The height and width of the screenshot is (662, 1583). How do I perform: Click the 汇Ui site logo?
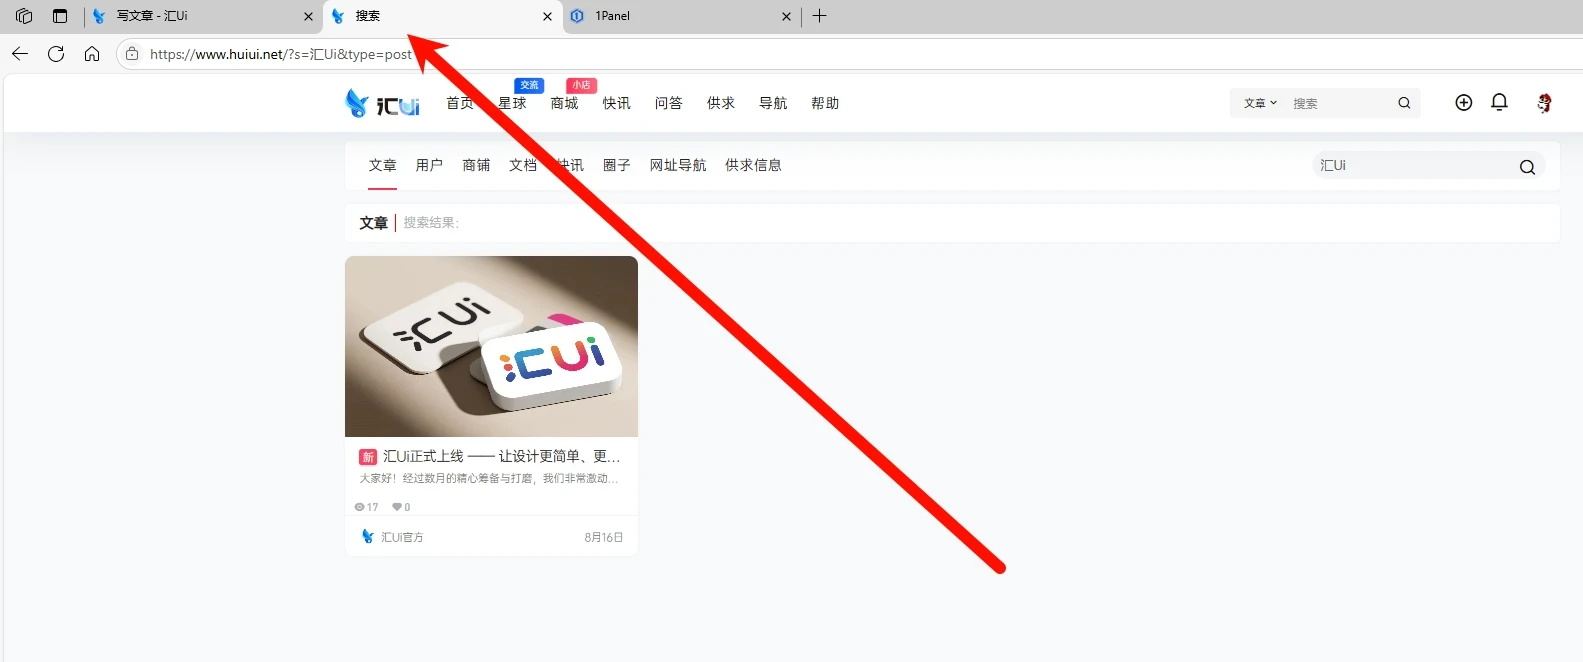point(382,103)
